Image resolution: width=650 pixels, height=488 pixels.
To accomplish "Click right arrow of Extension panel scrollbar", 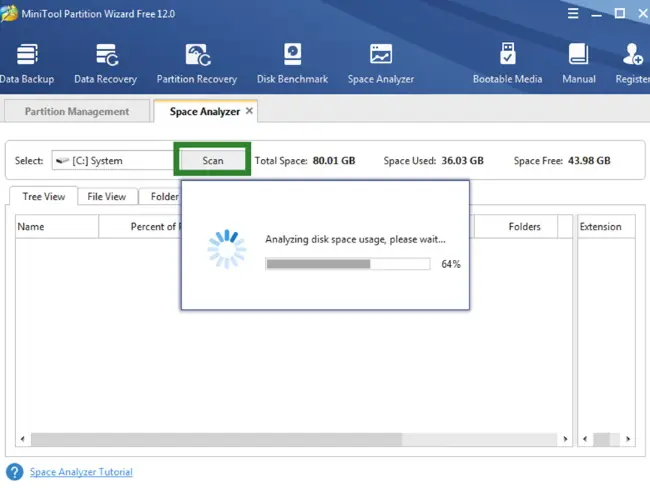I will pos(628,439).
